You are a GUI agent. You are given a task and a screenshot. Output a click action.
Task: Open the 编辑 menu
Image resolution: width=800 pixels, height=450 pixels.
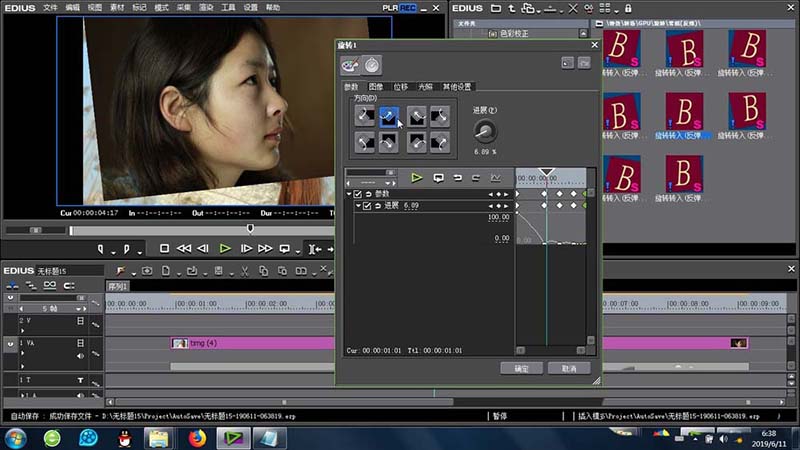click(72, 8)
